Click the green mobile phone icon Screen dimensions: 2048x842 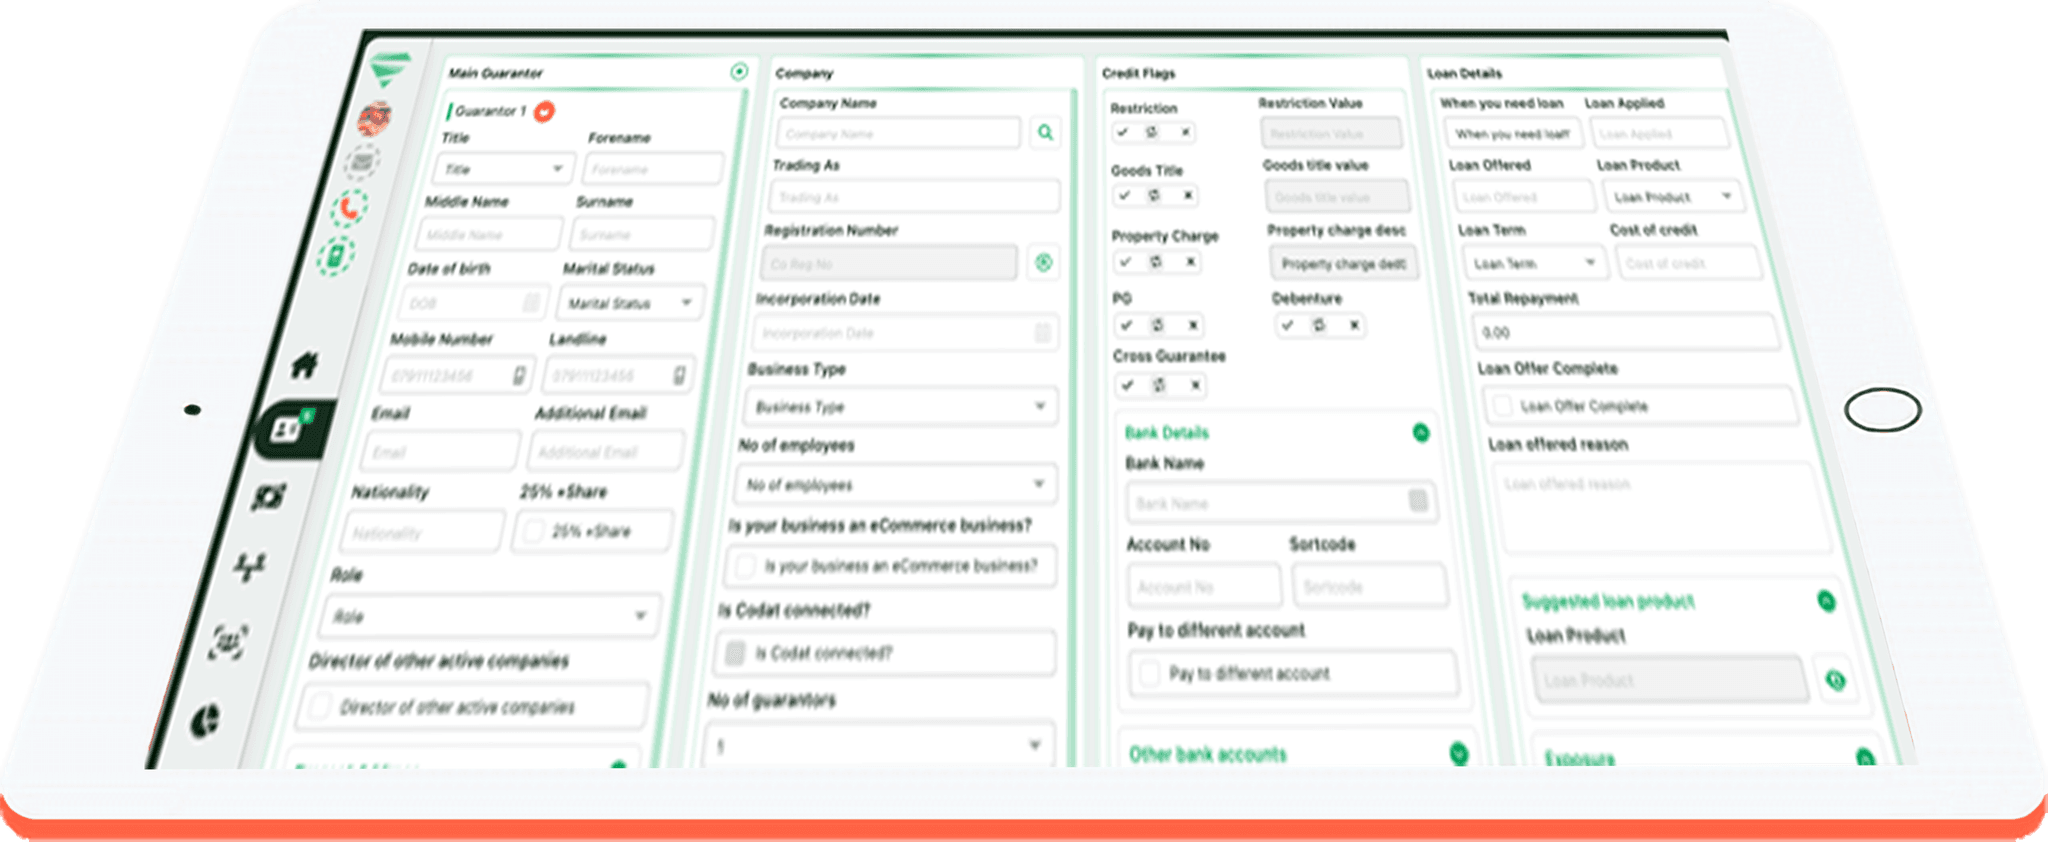pos(335,256)
